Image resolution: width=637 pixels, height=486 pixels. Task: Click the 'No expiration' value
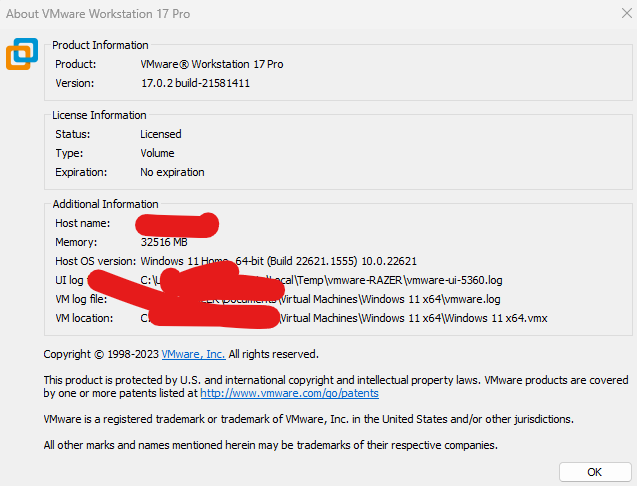pyautogui.click(x=172, y=172)
